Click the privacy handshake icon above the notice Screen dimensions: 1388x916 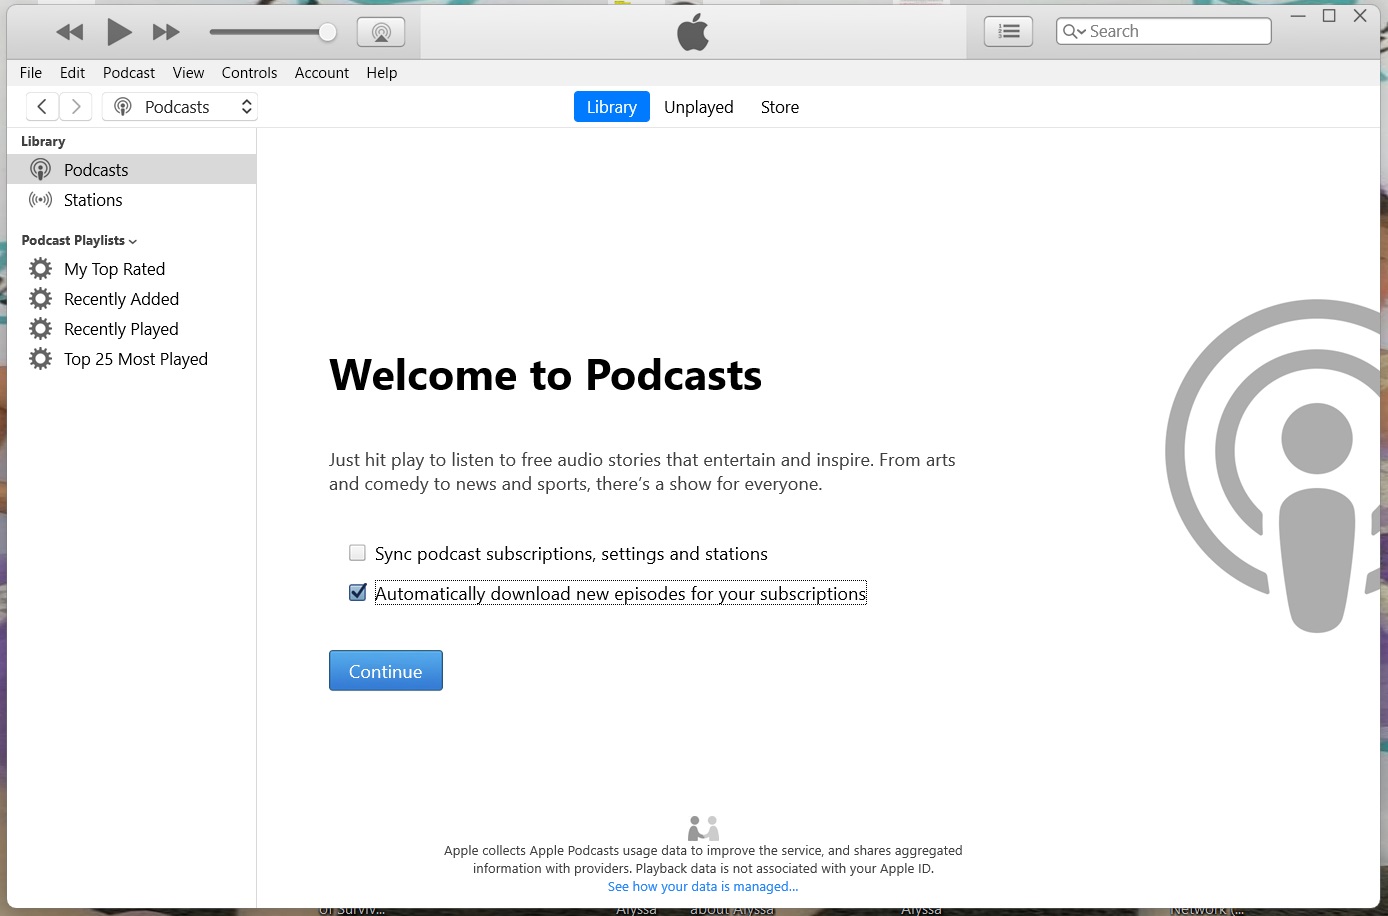(703, 828)
